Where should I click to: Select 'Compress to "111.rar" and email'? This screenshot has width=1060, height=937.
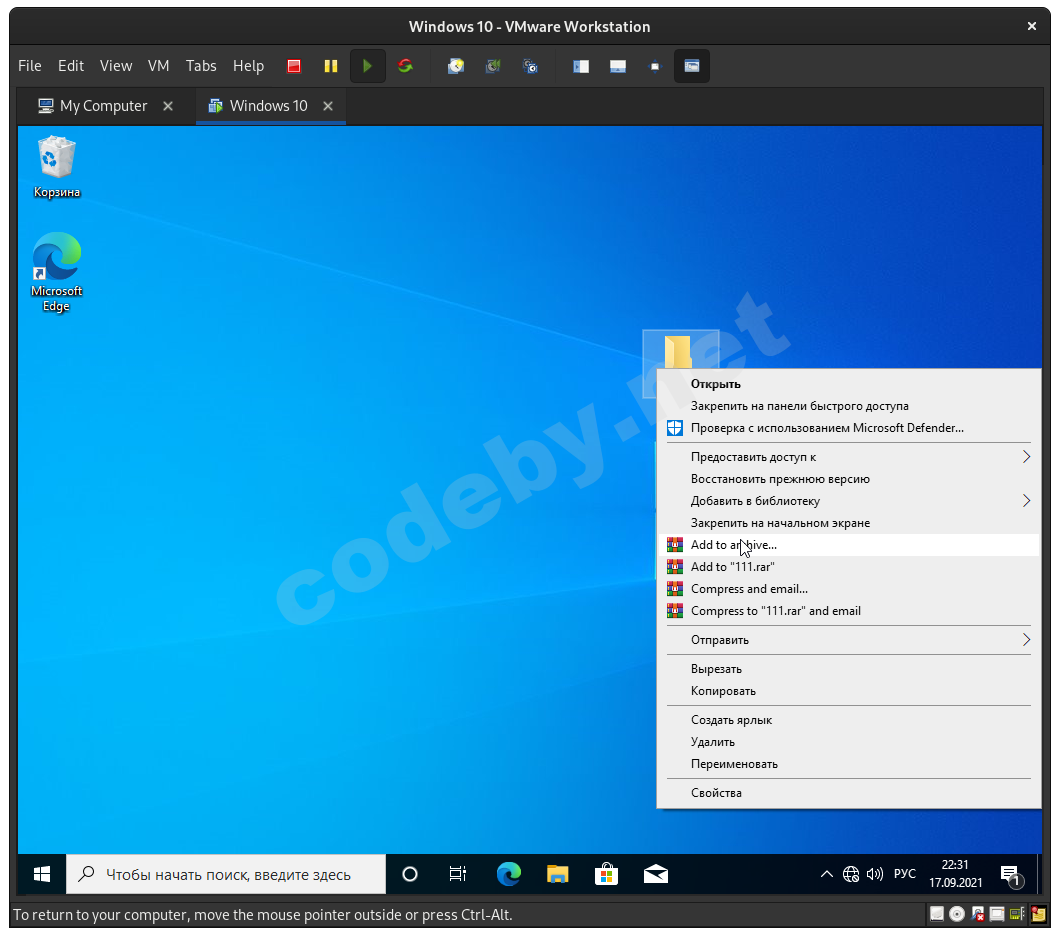click(849, 611)
